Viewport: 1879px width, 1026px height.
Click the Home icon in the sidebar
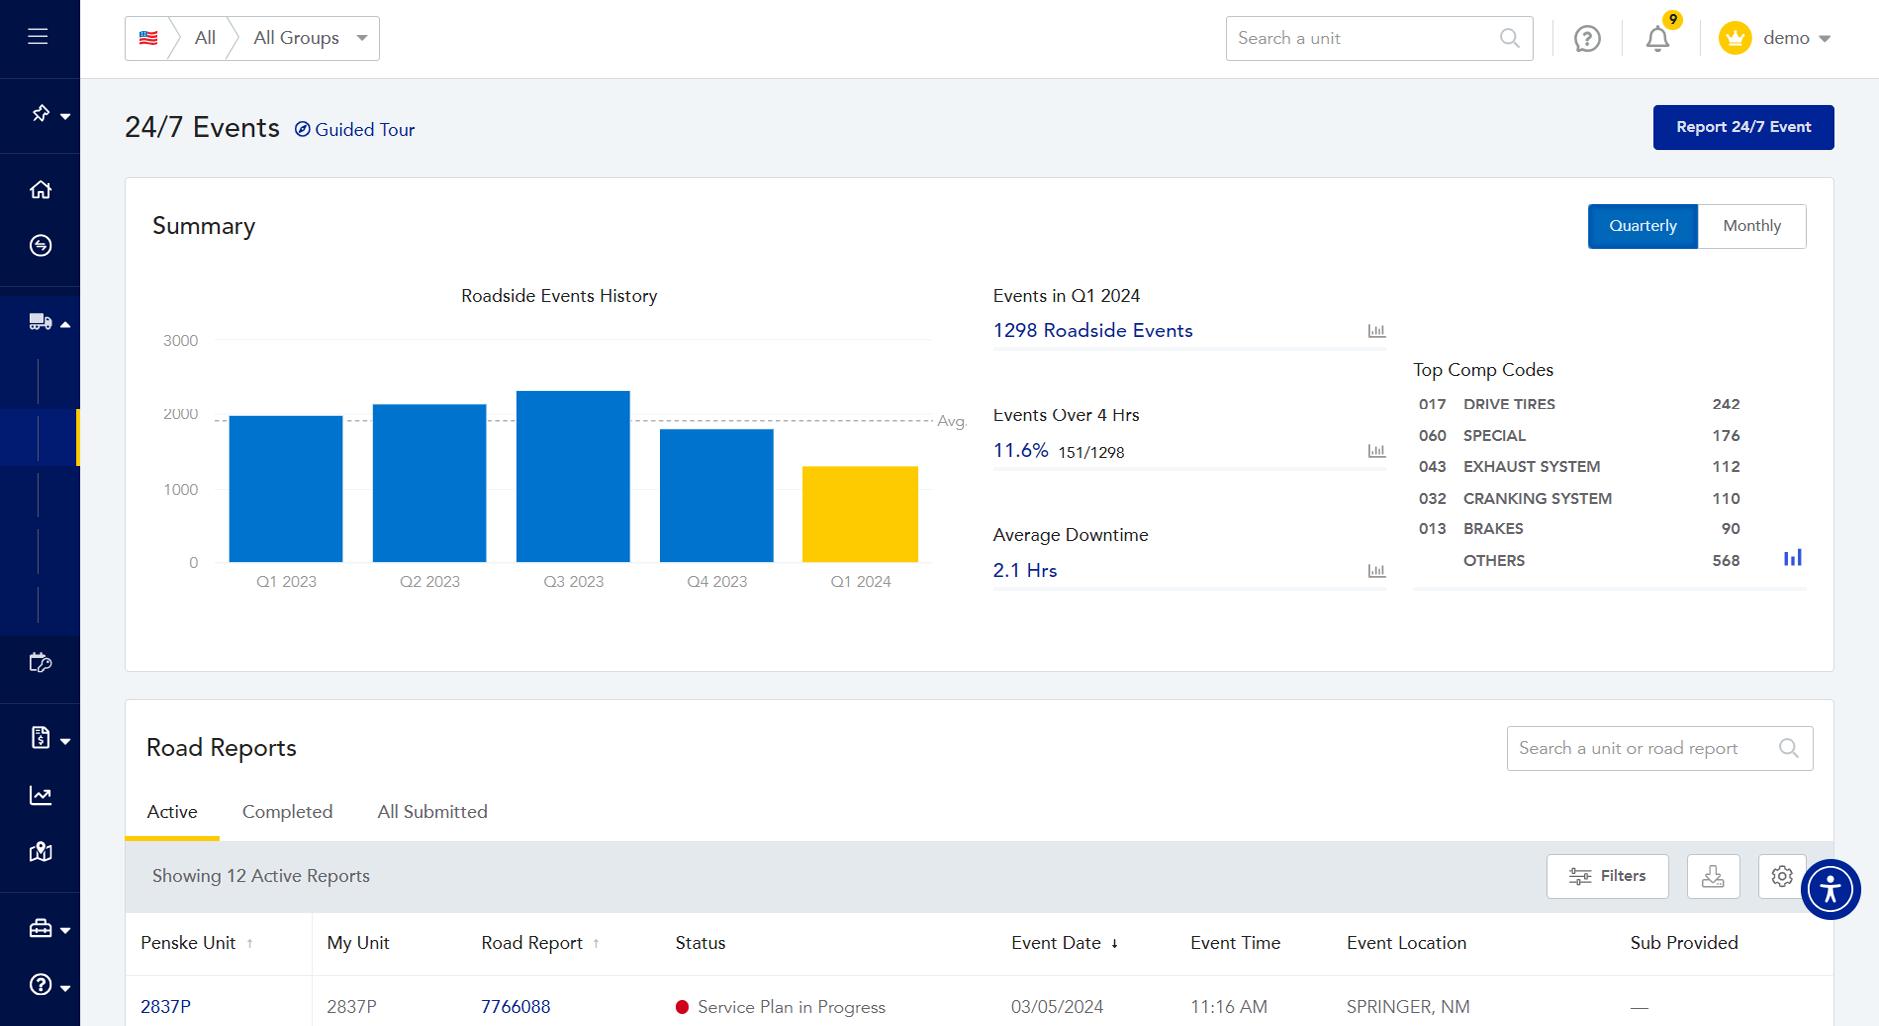(x=40, y=189)
